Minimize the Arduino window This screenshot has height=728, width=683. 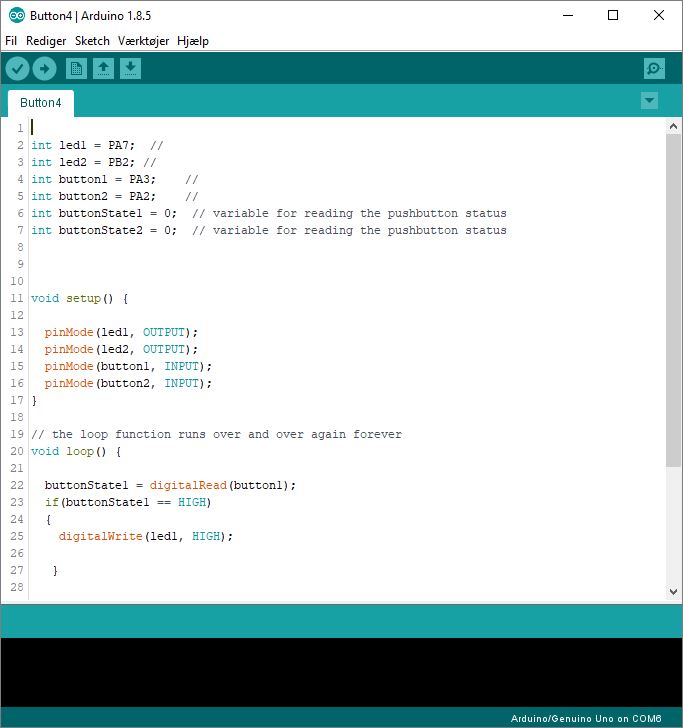pos(568,15)
